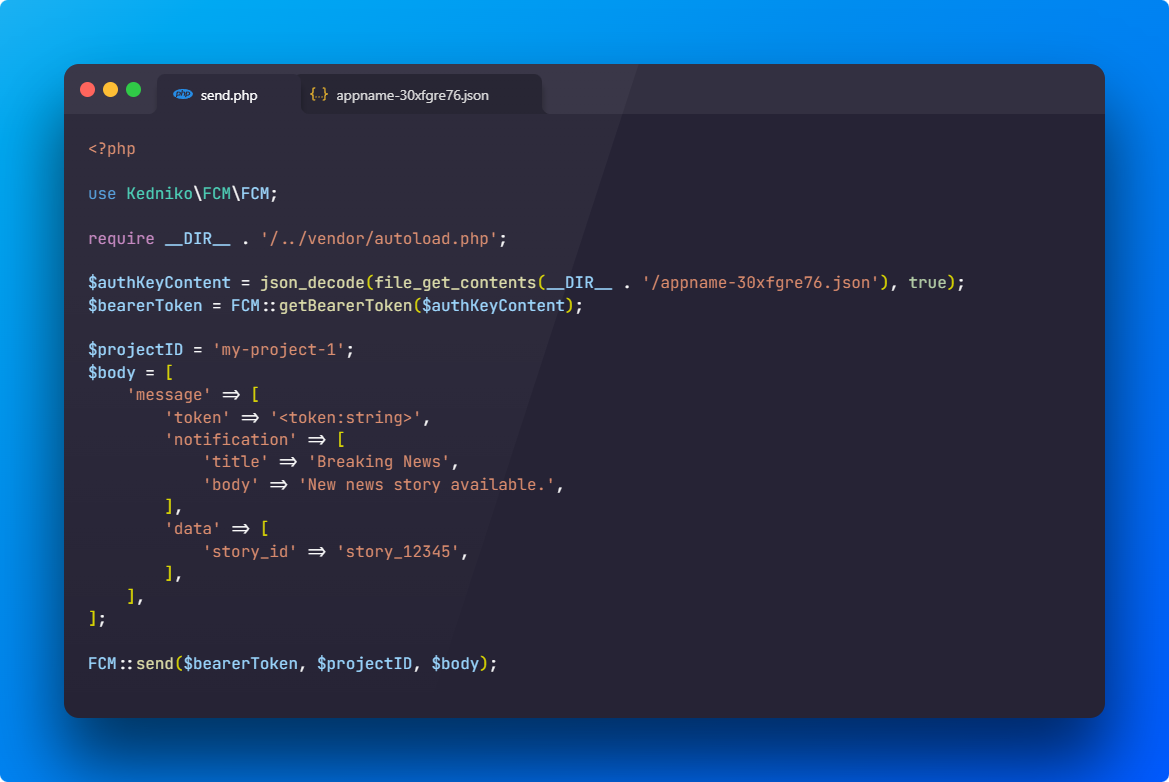Viewport: 1169px width, 782px height.
Task: Click the PHP icon on send.php tab
Action: (x=183, y=95)
